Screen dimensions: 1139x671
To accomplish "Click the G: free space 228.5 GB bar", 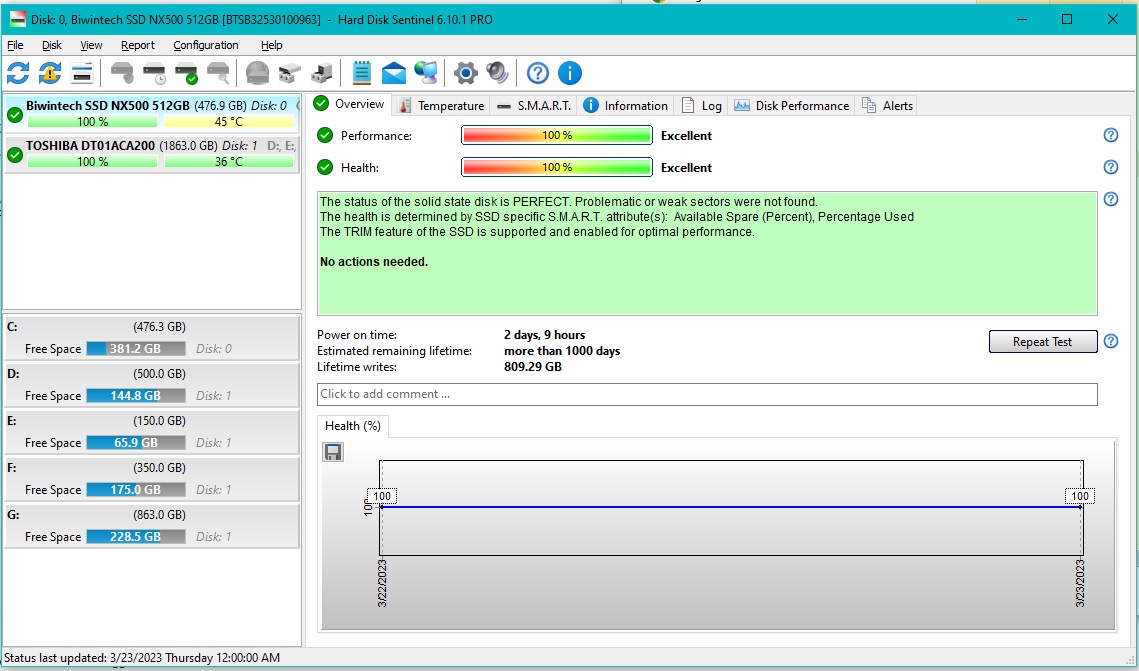I will [x=136, y=537].
